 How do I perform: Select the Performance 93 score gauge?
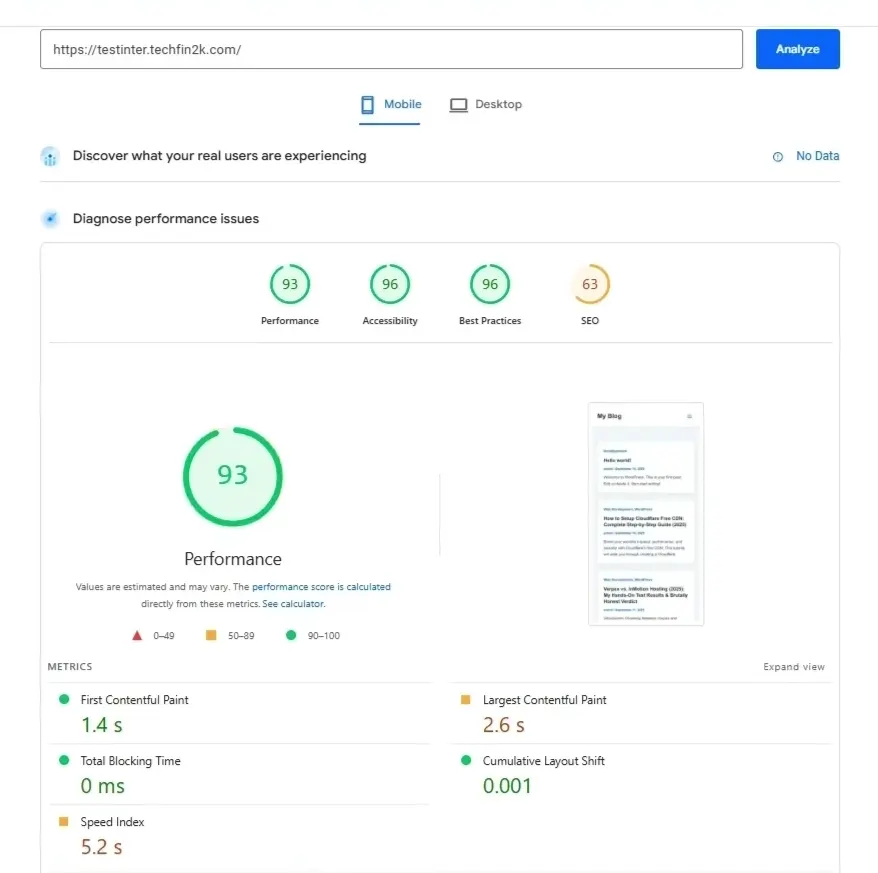click(290, 284)
